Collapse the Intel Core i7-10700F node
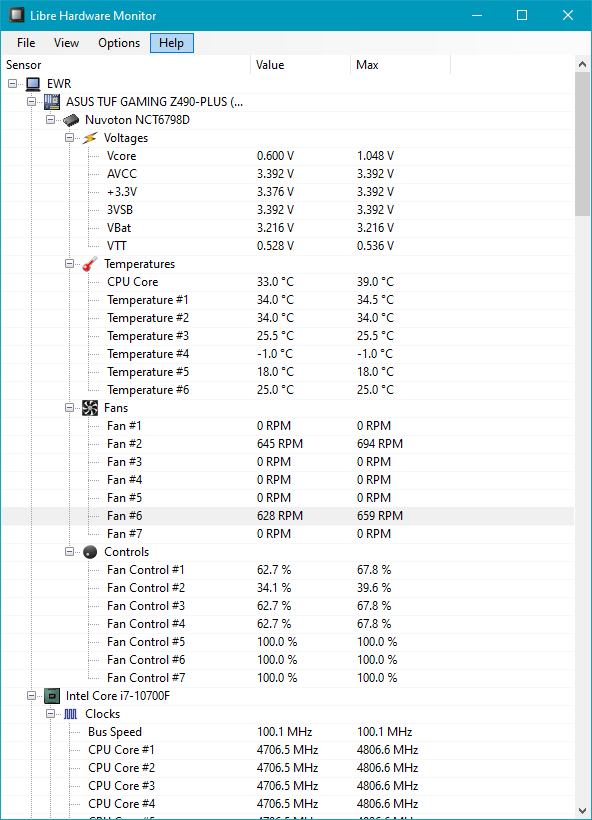 click(x=31, y=695)
